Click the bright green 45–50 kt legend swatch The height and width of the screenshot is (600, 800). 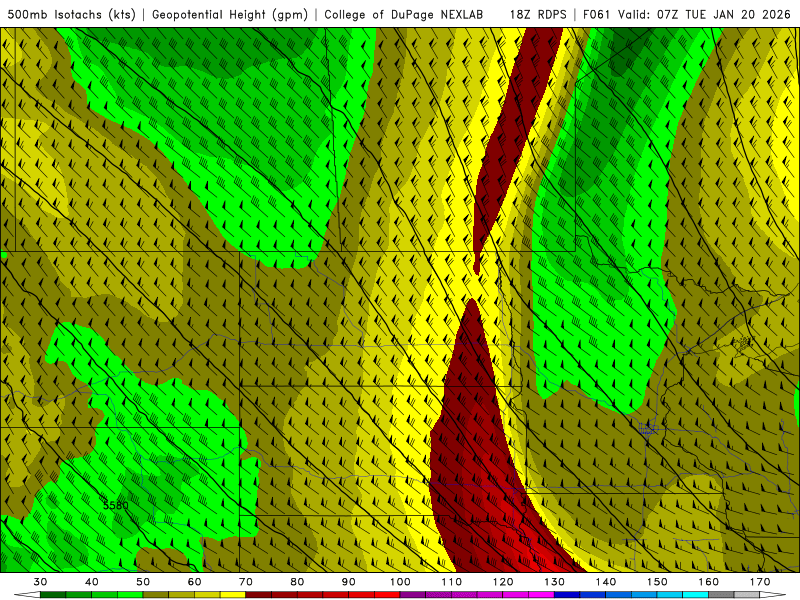(130, 595)
